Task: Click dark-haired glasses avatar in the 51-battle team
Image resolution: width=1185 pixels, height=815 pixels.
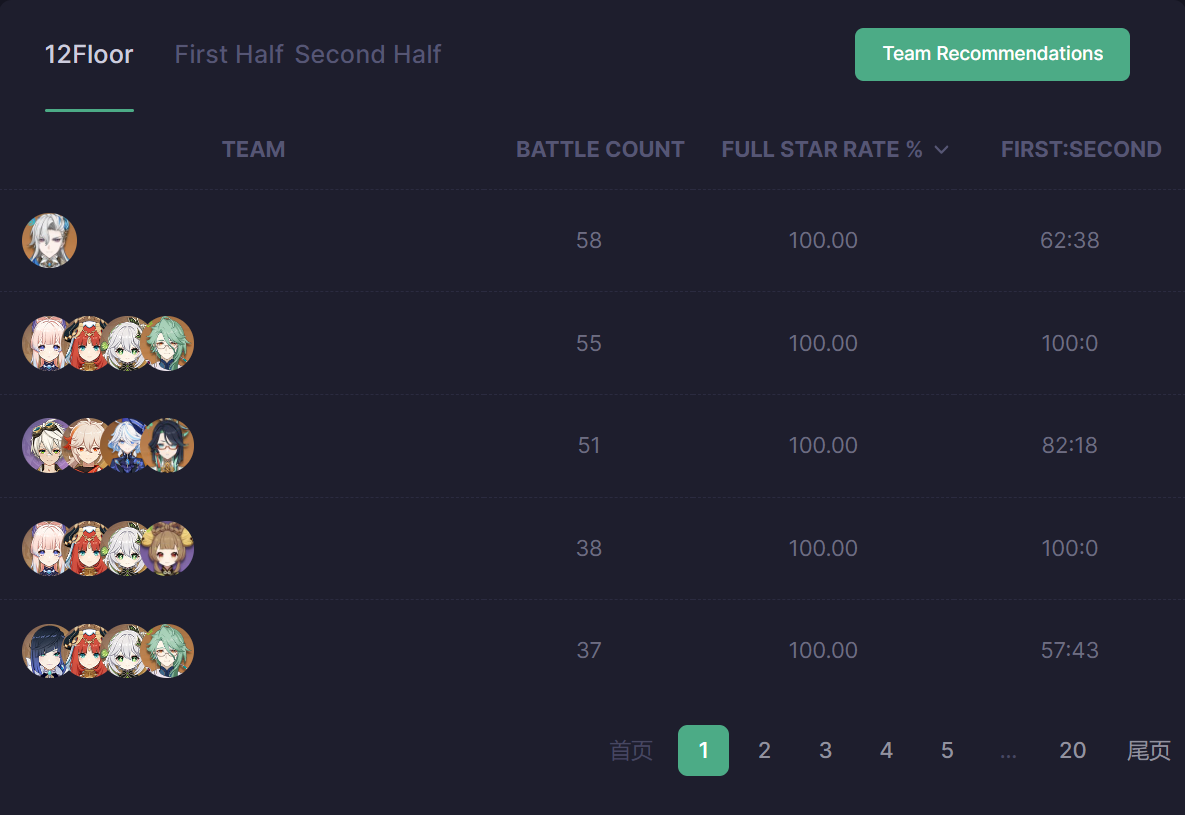Action: click(x=169, y=446)
